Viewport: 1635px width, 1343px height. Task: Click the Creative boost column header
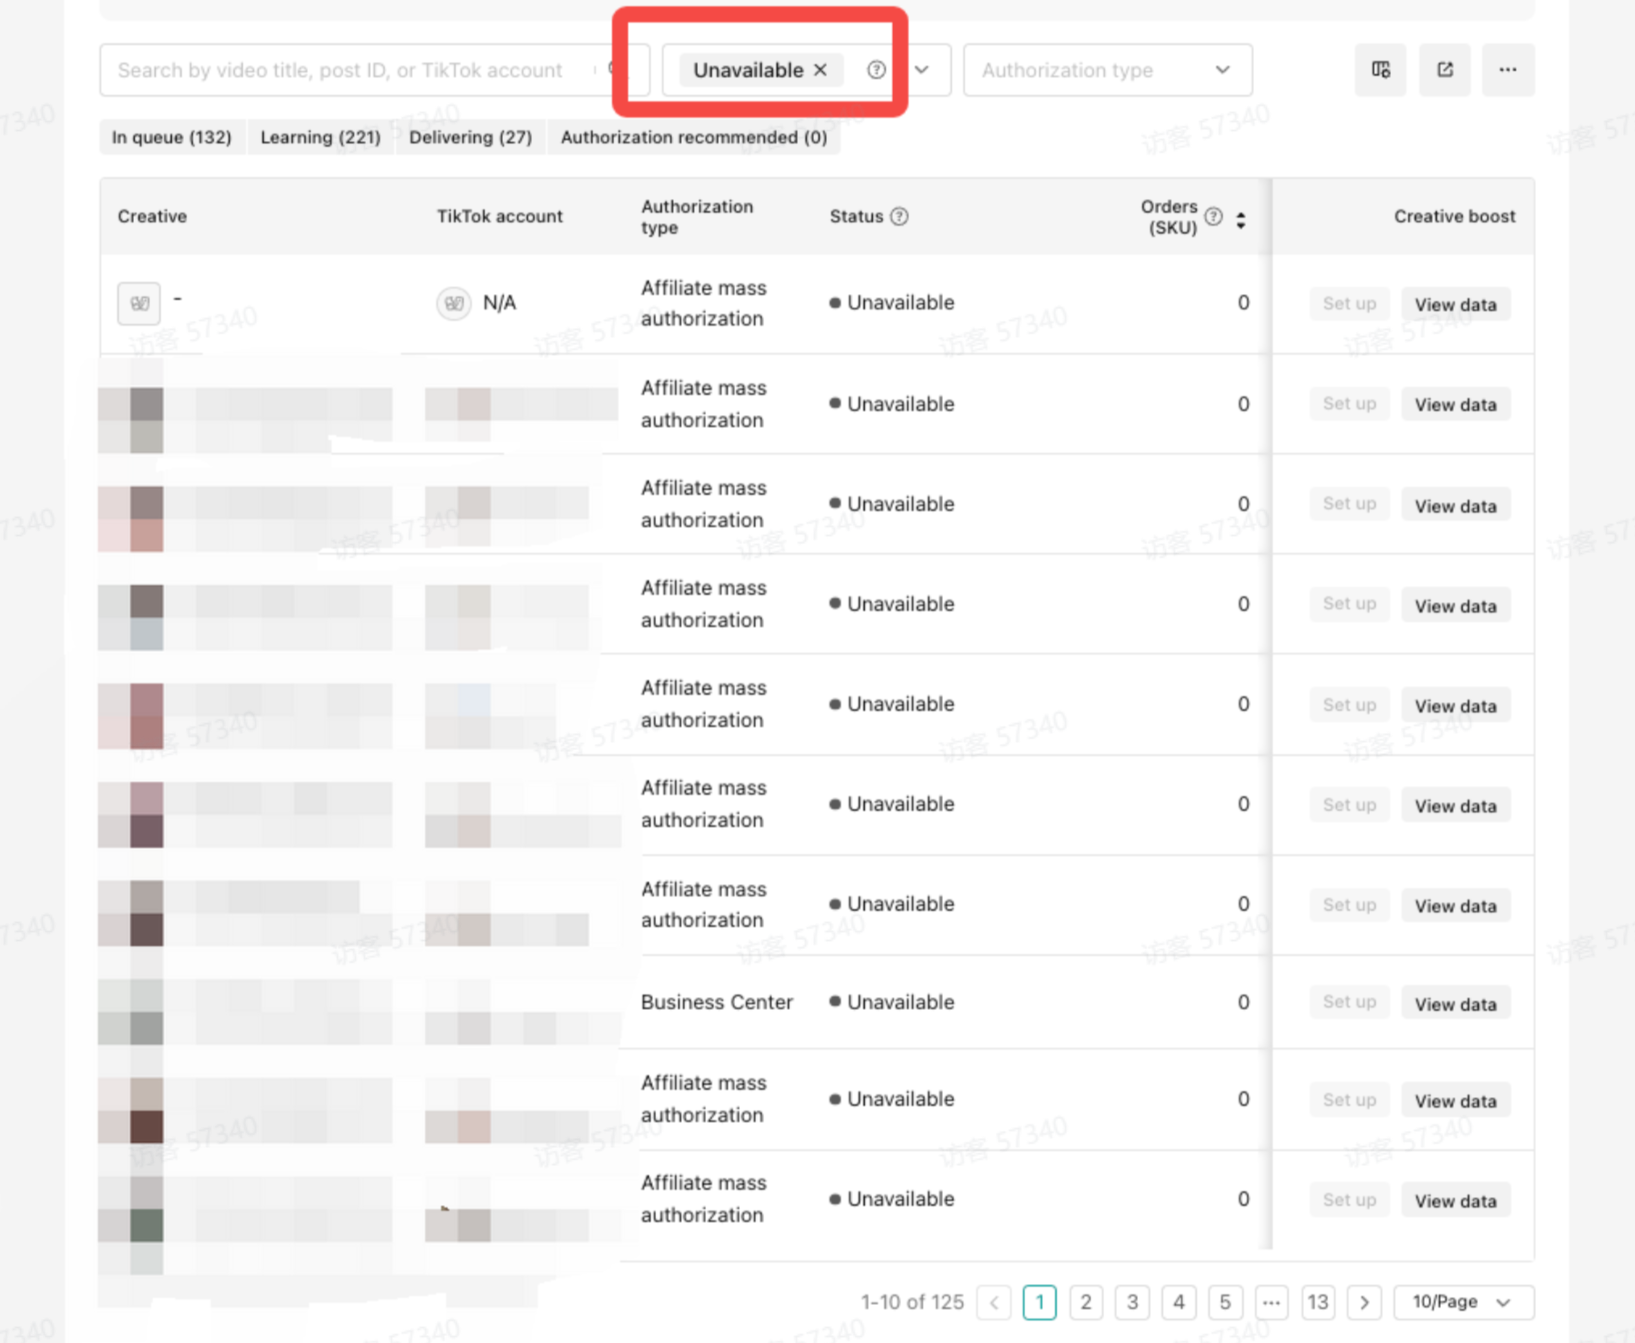[x=1454, y=216]
